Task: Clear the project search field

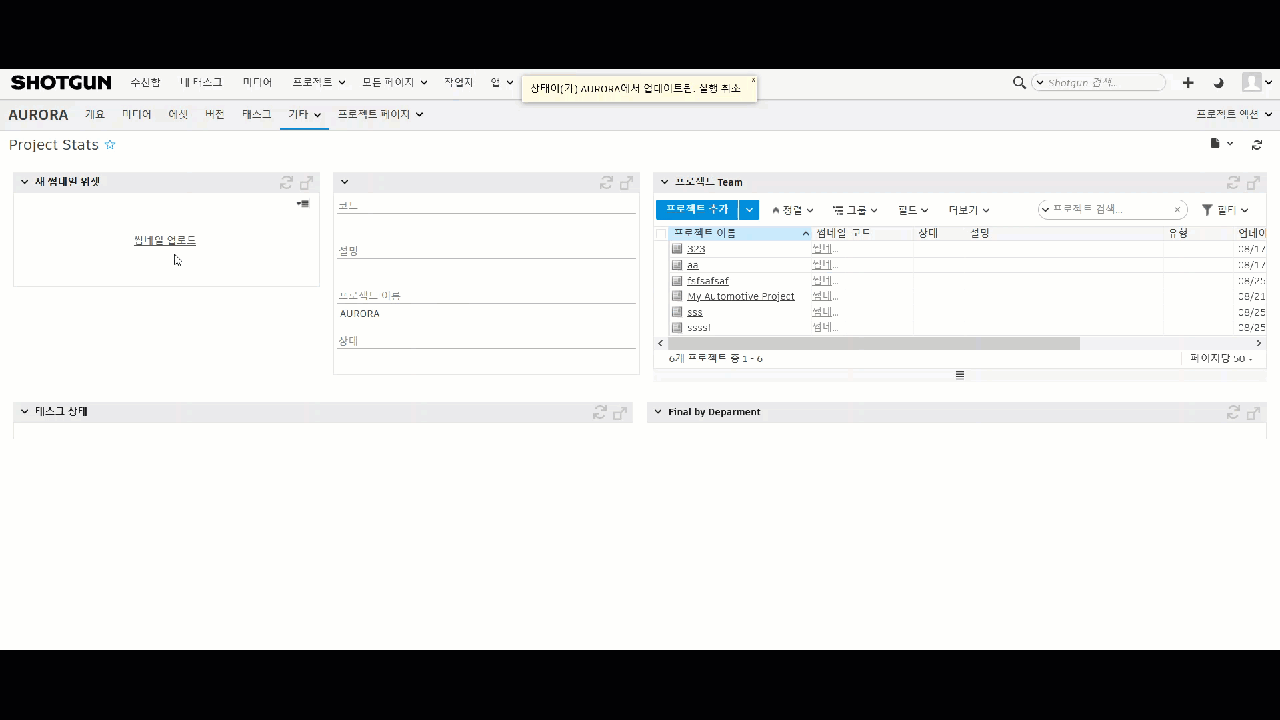Action: tap(1178, 210)
